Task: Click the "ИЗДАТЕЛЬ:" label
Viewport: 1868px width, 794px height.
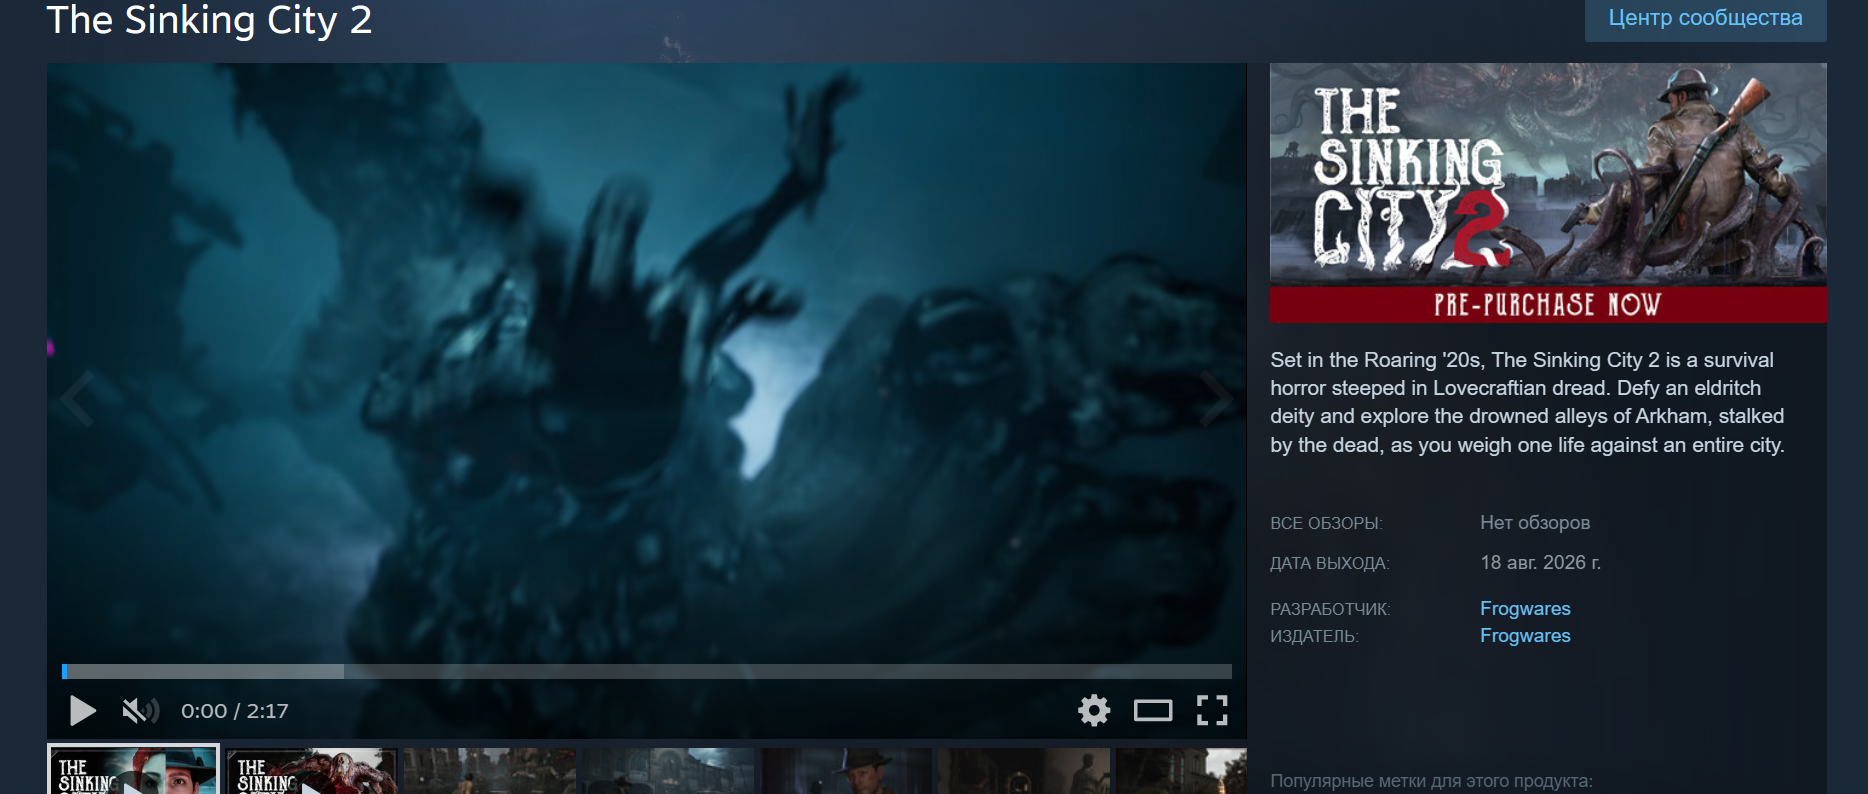Action: tap(1314, 636)
